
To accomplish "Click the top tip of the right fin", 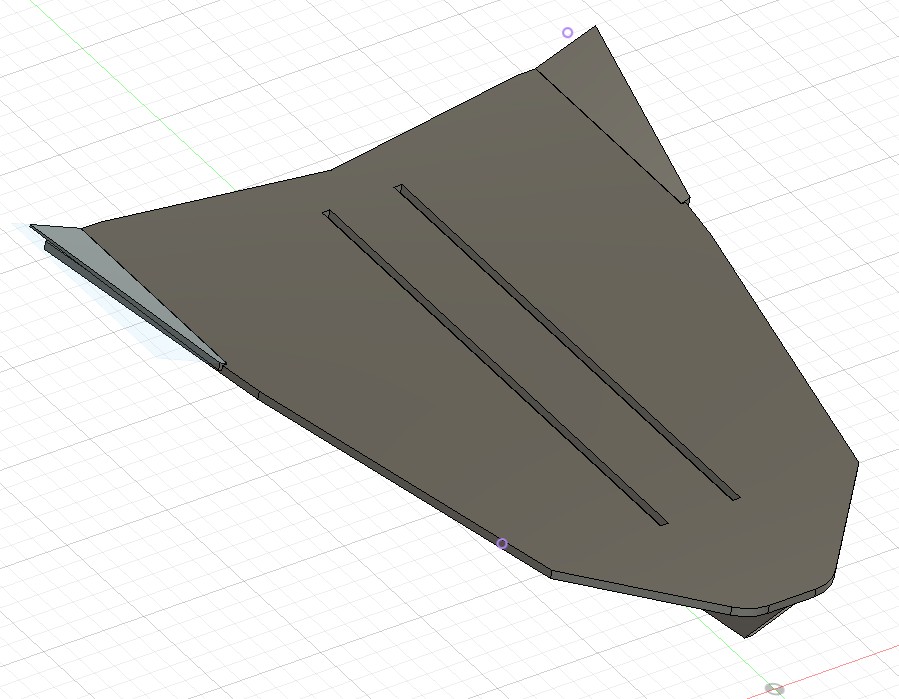I will click(x=596, y=27).
